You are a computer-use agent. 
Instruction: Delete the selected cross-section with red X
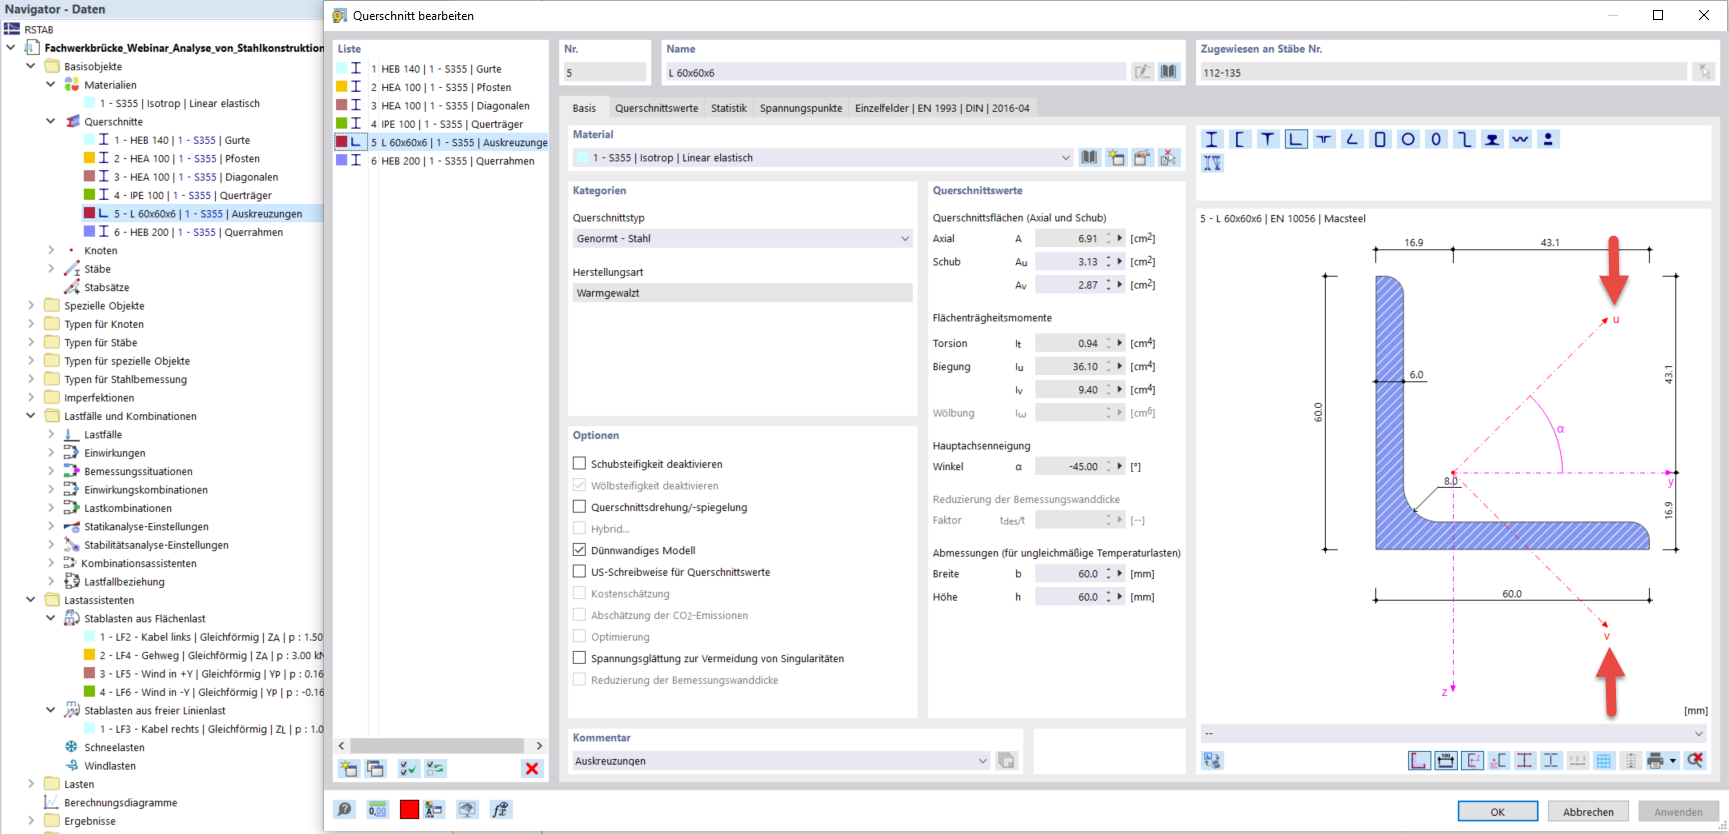pos(532,768)
